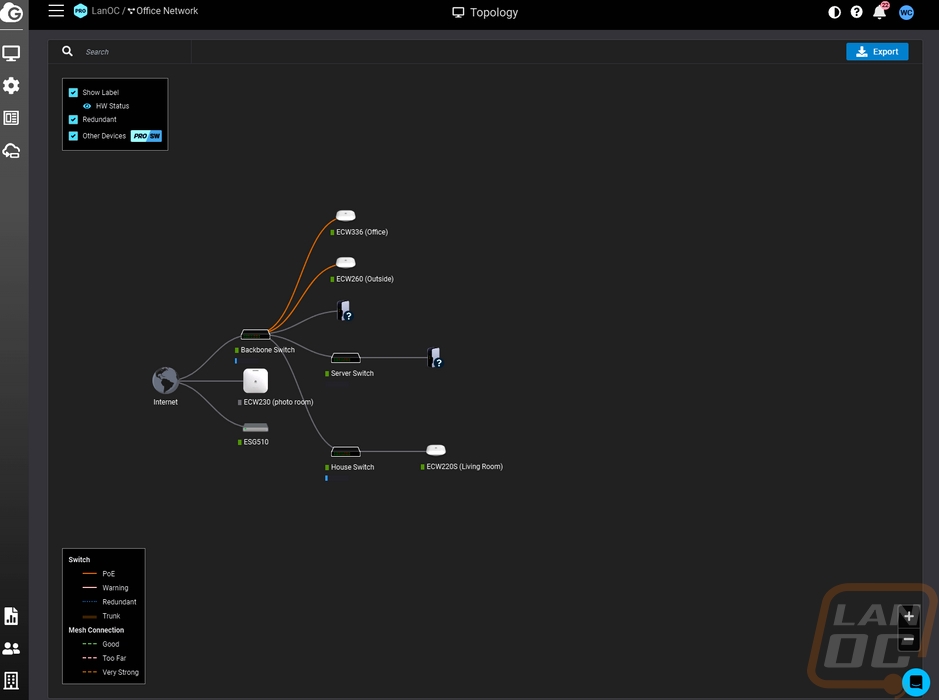
Task: Open the notifications bell
Action: coord(879,12)
